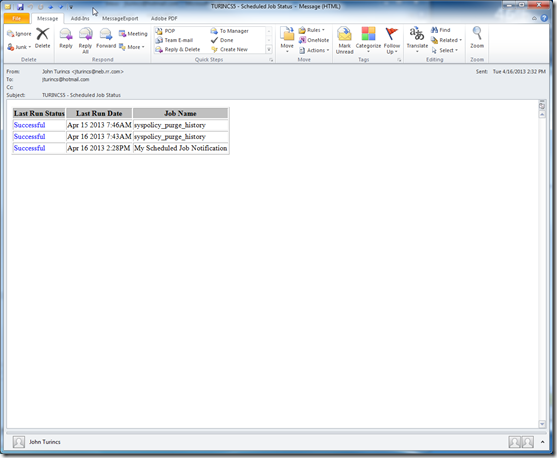
Task: Reply to the message
Action: (x=66, y=38)
